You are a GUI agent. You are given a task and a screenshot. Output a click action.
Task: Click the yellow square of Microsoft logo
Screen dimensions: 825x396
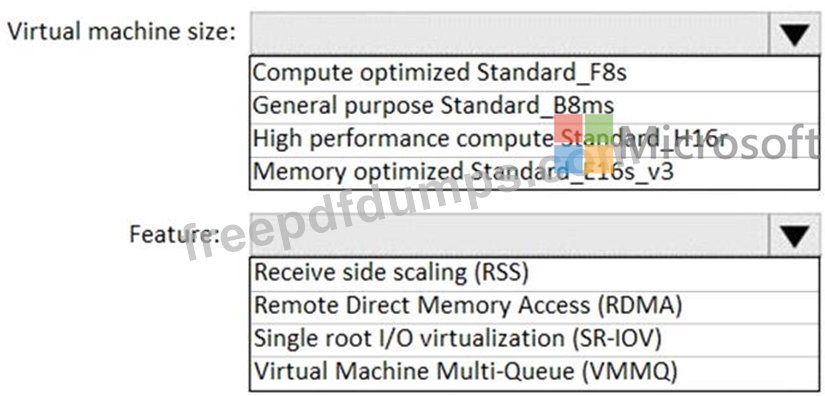[599, 159]
